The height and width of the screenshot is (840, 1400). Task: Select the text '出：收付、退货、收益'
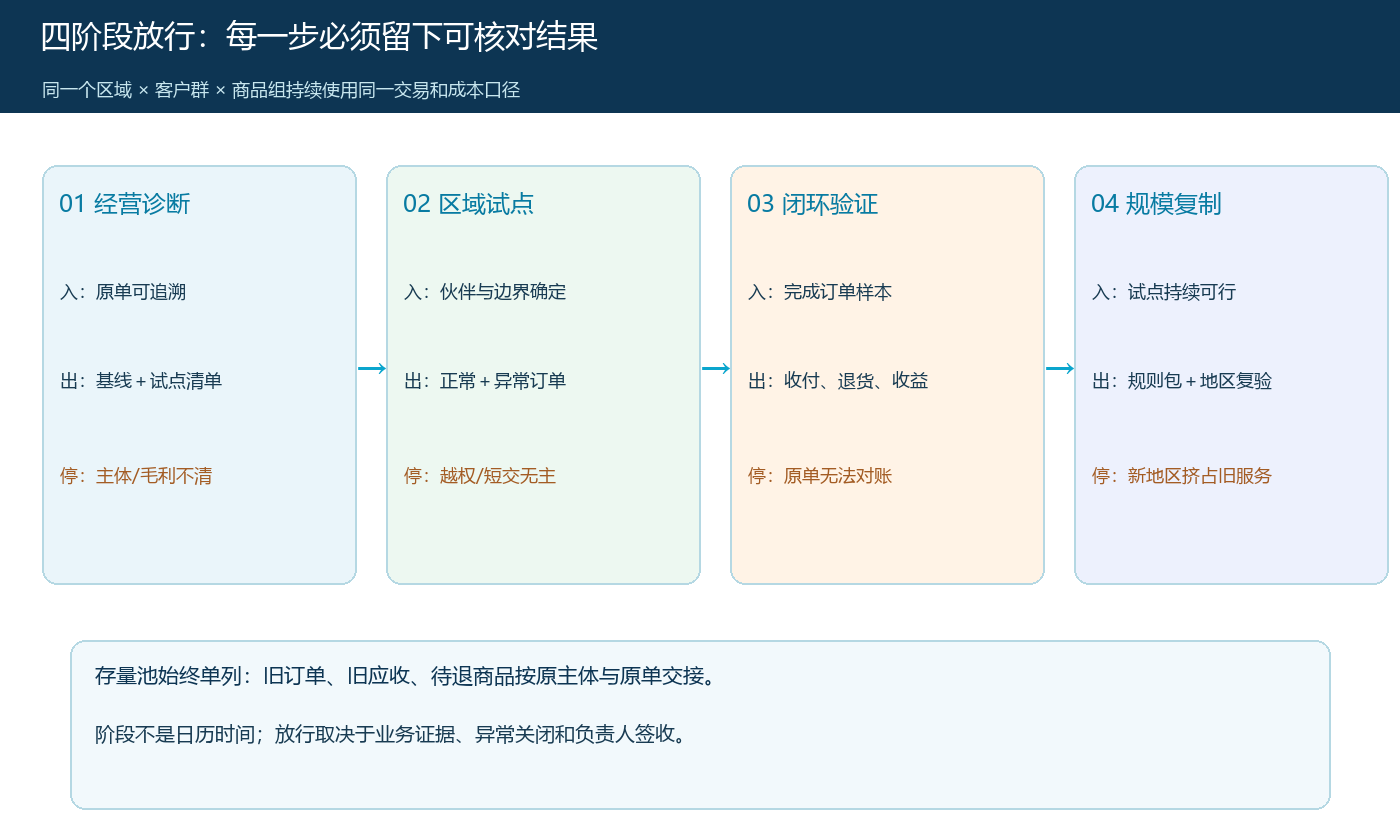pos(838,381)
